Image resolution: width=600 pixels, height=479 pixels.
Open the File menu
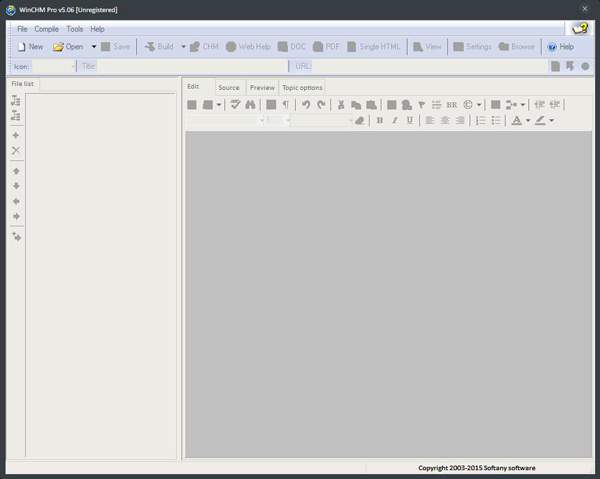click(22, 29)
